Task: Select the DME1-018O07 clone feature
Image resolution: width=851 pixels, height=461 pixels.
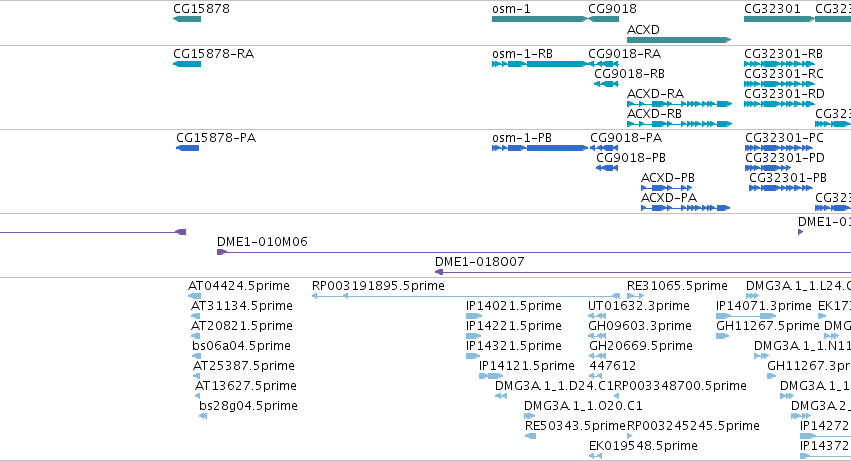Action: (x=643, y=273)
